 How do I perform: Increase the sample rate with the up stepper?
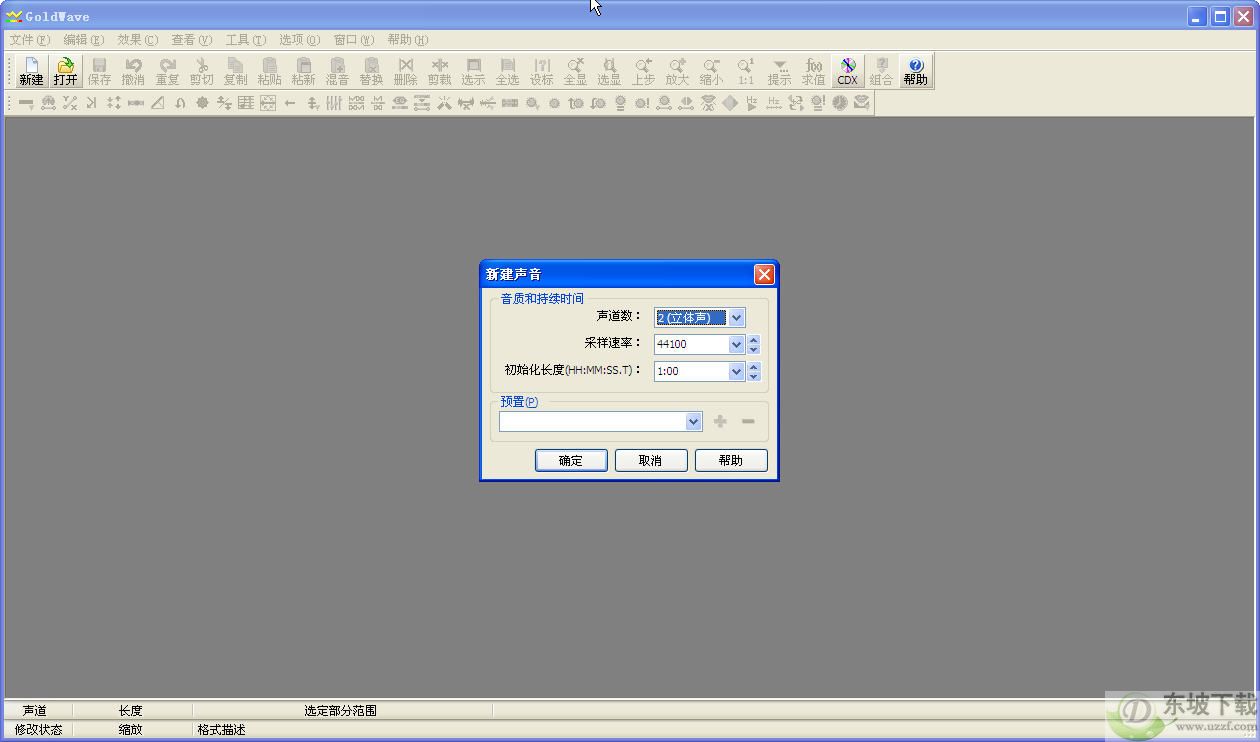(x=754, y=339)
